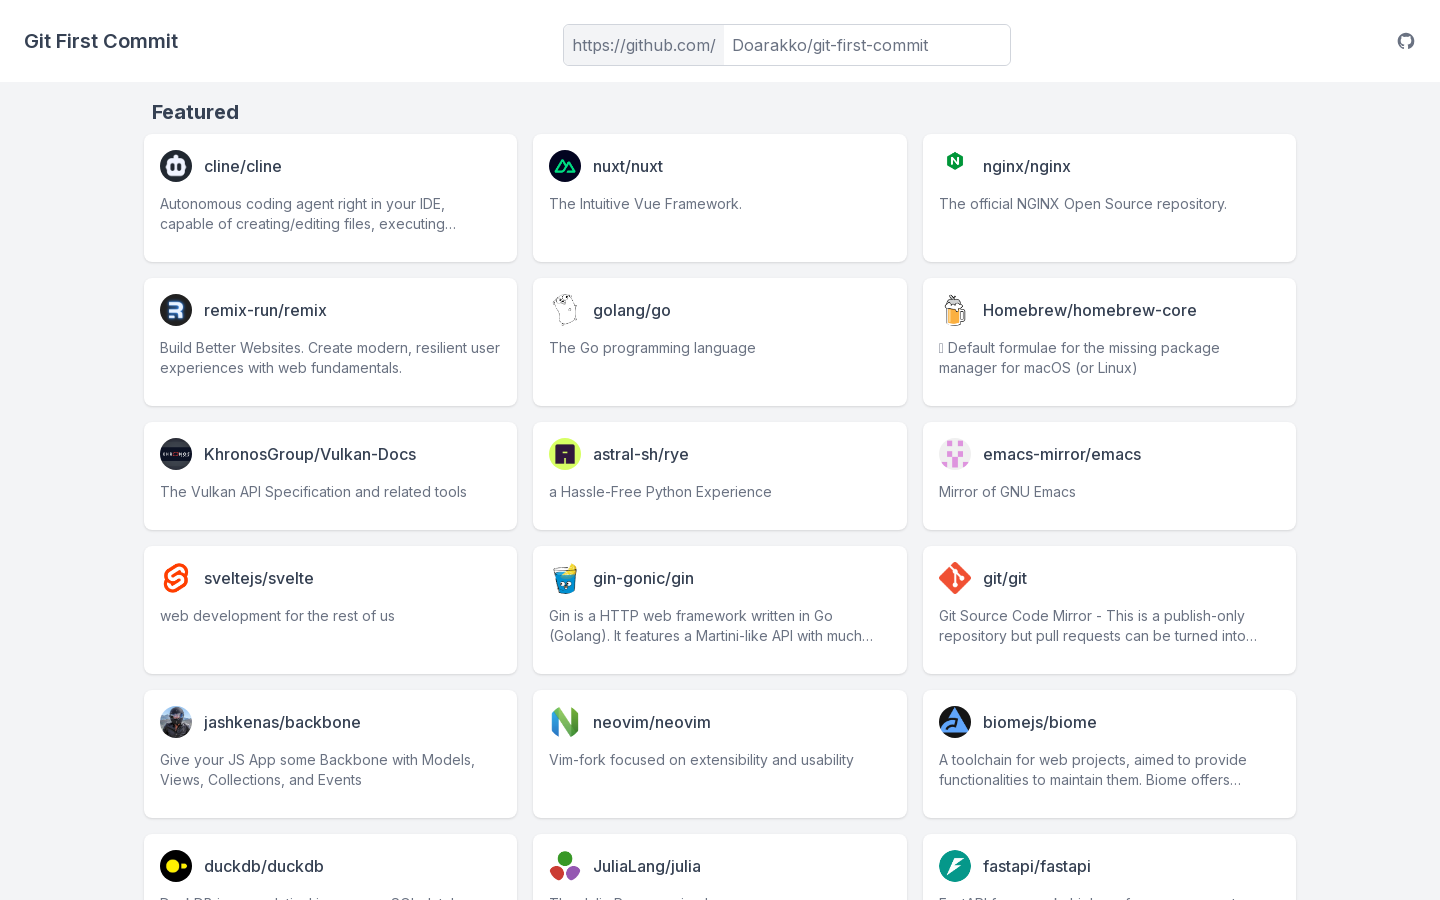Click the duckdb/duckdb yellow logo

click(176, 866)
